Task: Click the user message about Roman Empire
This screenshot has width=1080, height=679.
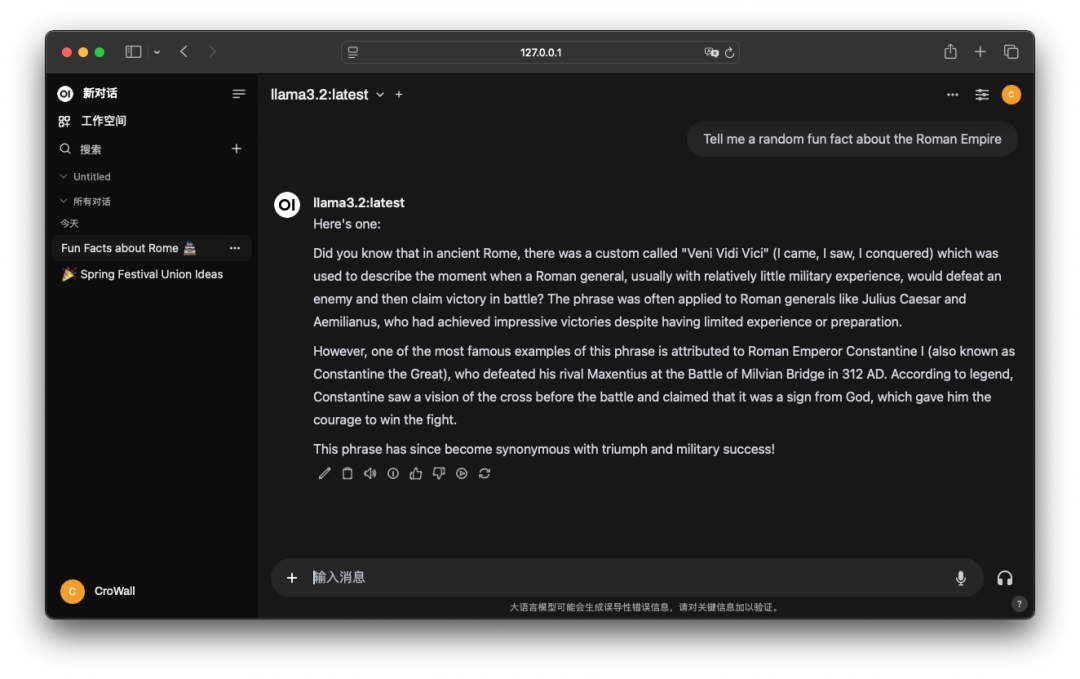Action: pyautogui.click(x=852, y=139)
